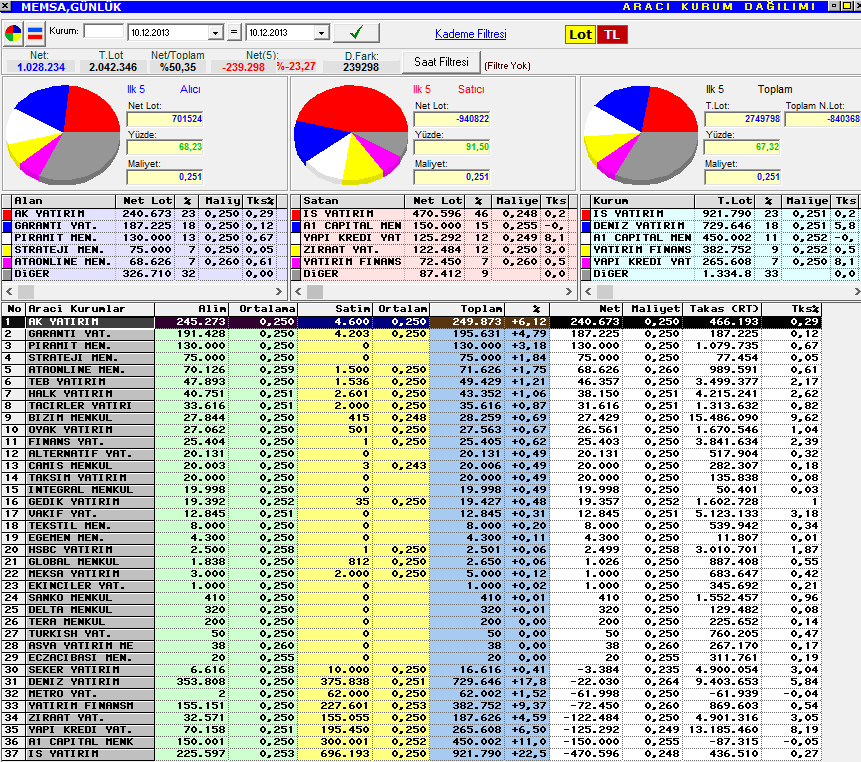The width and height of the screenshot is (861, 762).
Task: Click the Saat Filtresi button
Action: (441, 62)
